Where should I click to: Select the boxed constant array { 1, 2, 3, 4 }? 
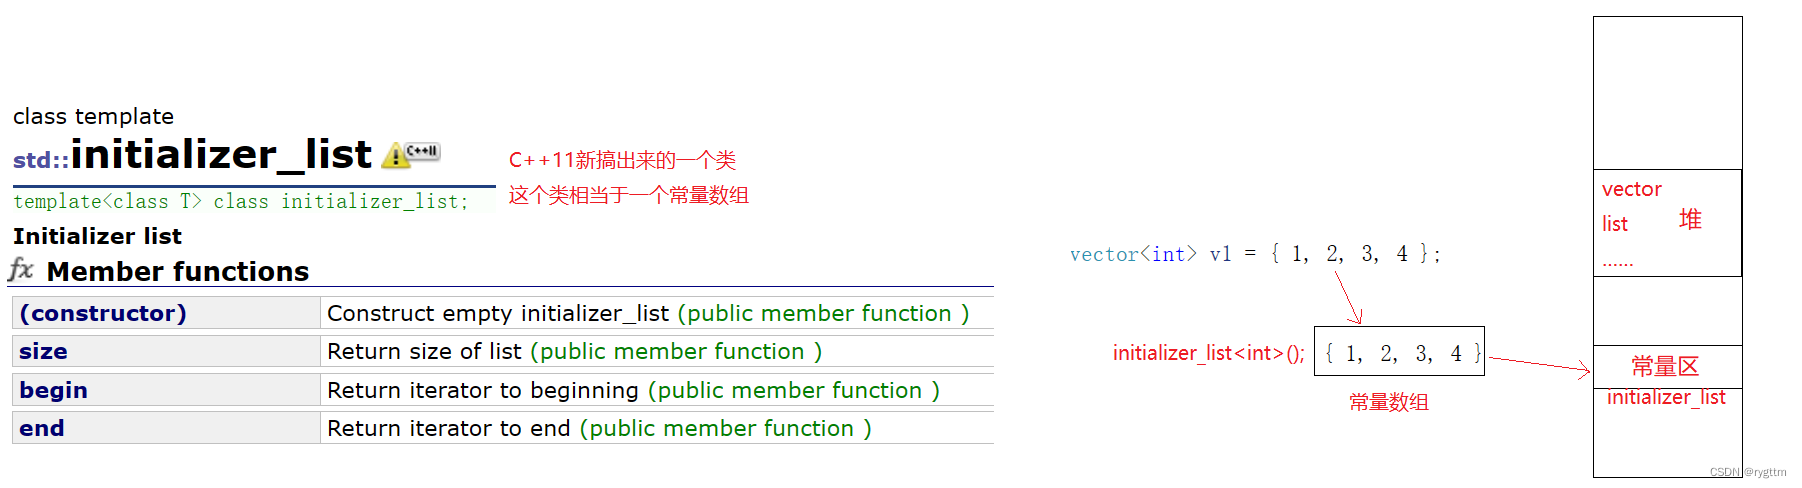click(1399, 351)
